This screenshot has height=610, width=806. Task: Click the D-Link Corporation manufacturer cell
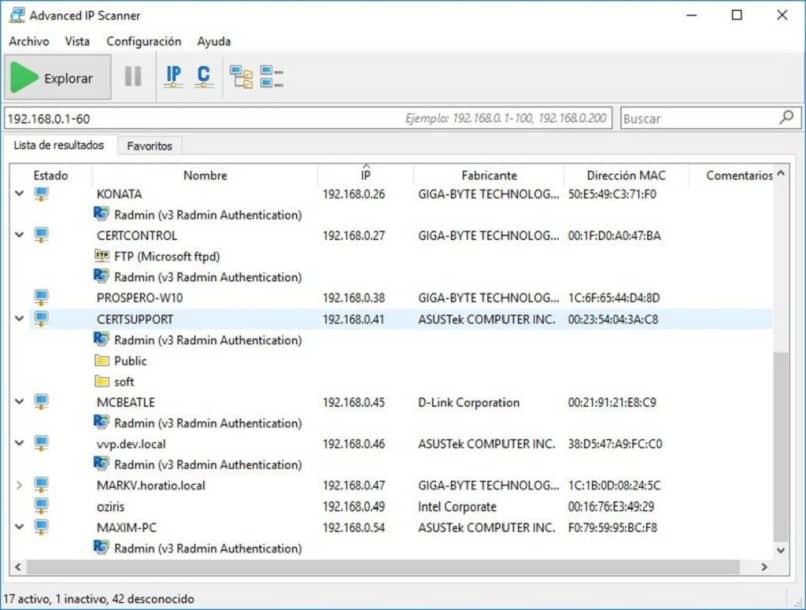(x=469, y=402)
